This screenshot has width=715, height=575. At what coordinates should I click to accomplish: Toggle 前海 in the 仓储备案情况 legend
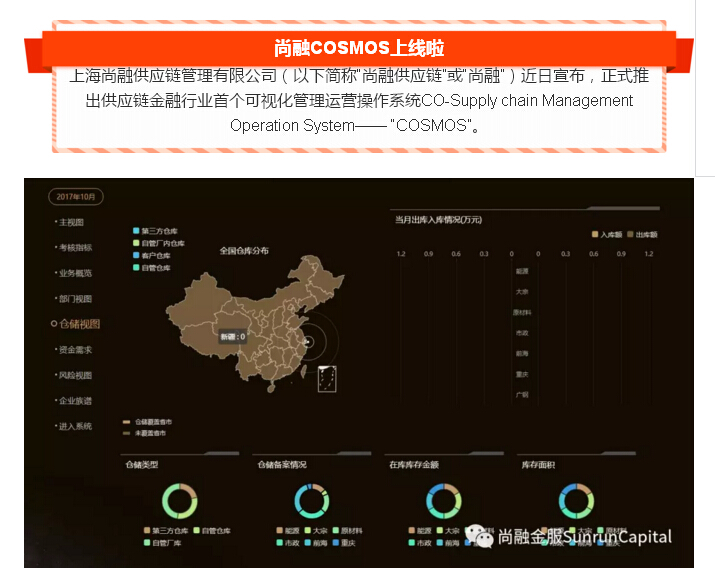point(316,543)
